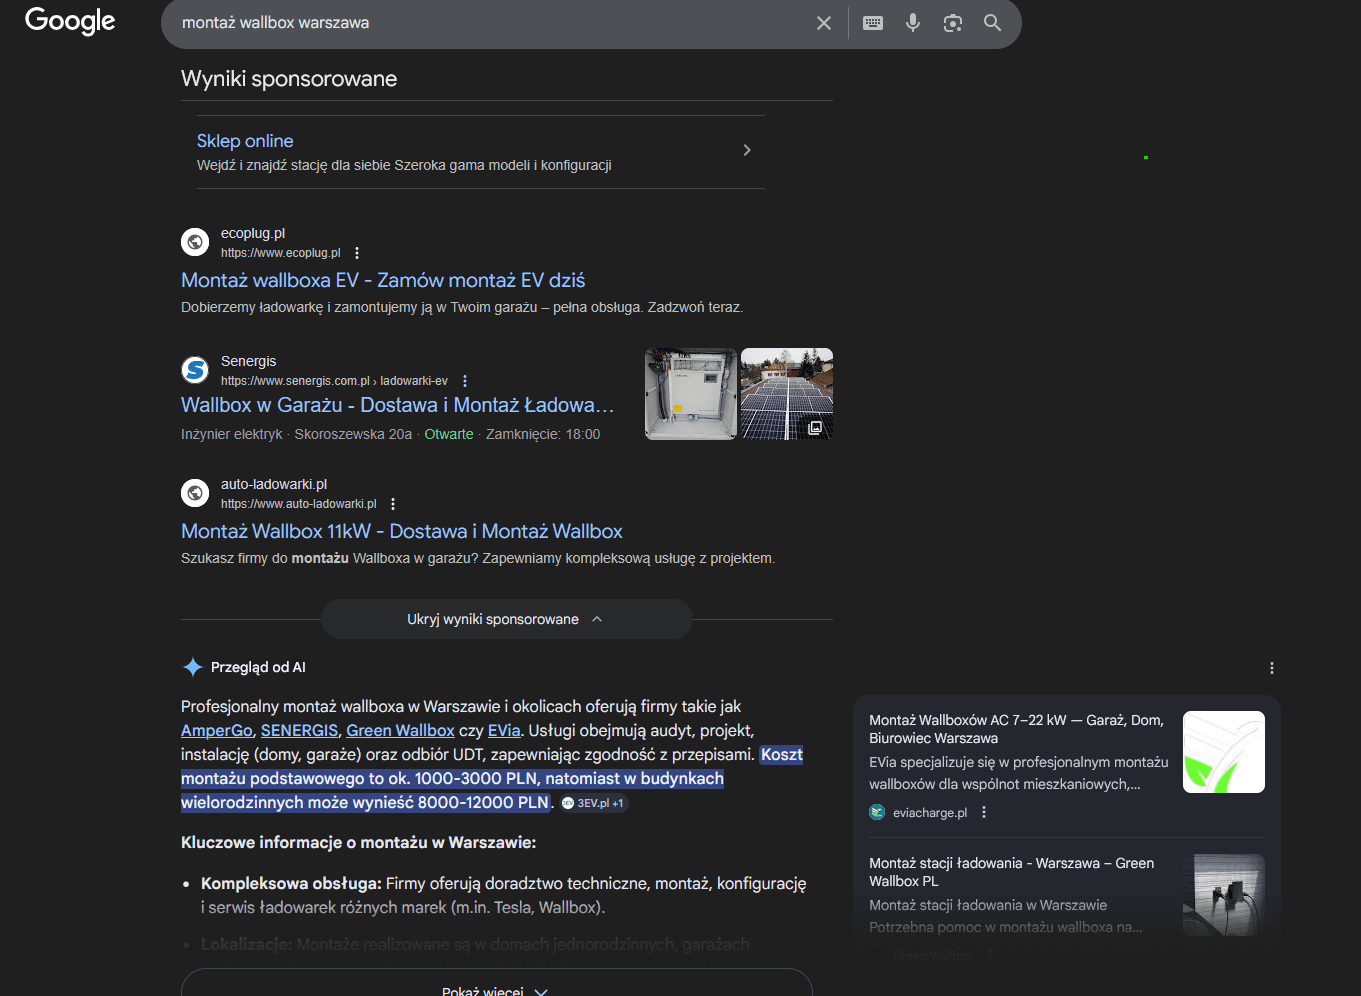This screenshot has height=996, width=1361.
Task: Open three-dot menu beside senergis.com.pl URL
Action: (465, 381)
